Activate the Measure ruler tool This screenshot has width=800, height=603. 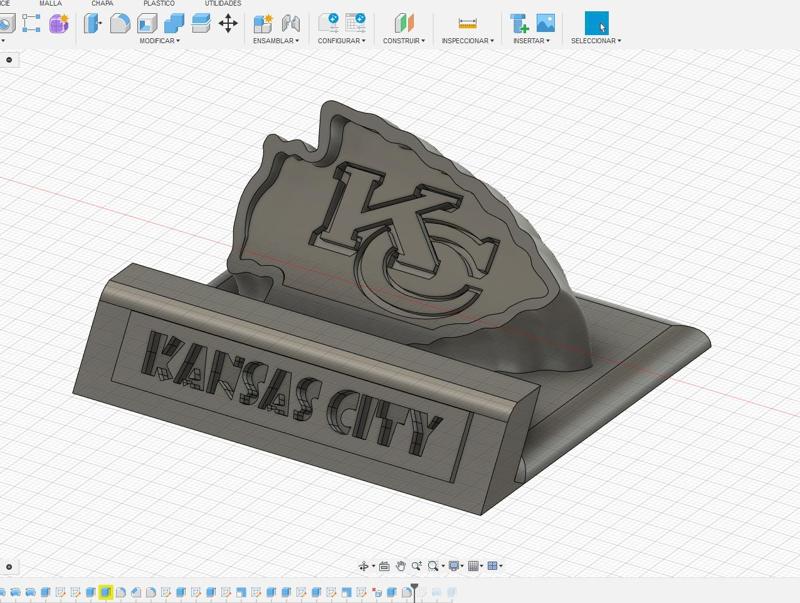point(467,23)
